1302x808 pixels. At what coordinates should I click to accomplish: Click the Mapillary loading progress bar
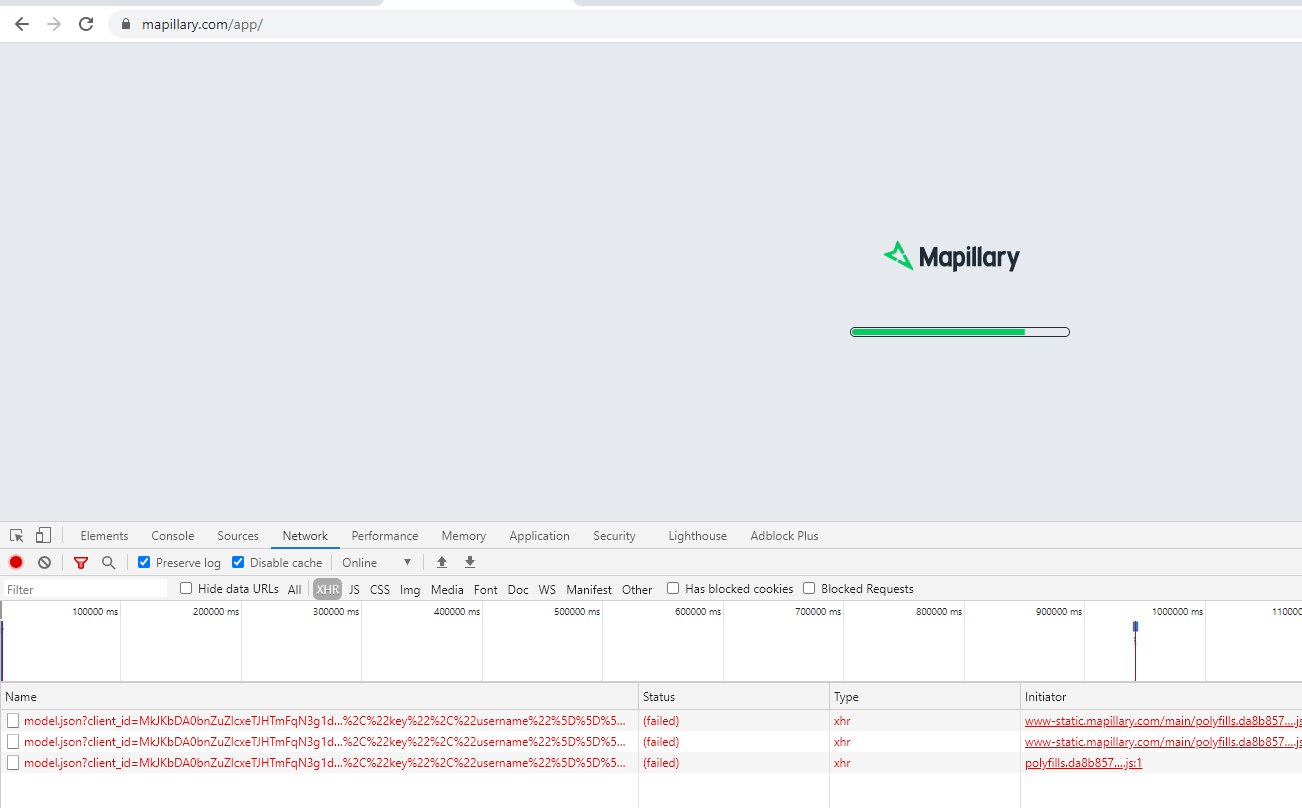960,332
